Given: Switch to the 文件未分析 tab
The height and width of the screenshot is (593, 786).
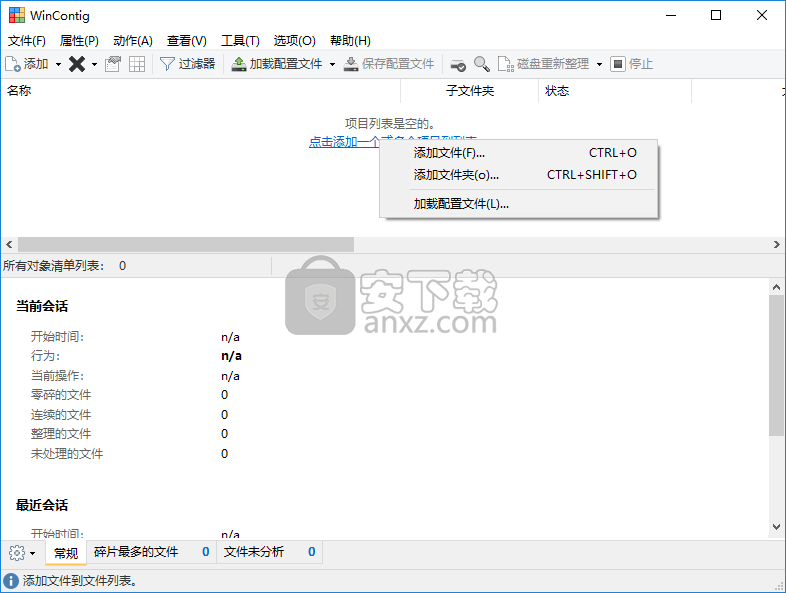Looking at the screenshot, I should point(269,552).
